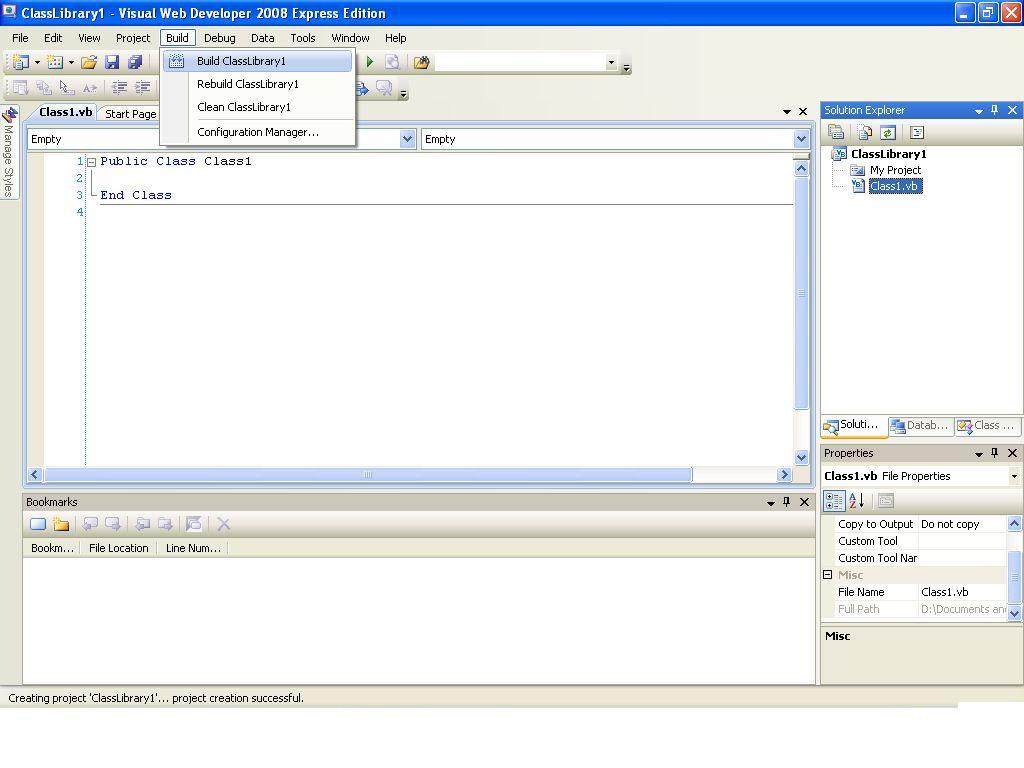Click the Line Num column header

coord(193,548)
